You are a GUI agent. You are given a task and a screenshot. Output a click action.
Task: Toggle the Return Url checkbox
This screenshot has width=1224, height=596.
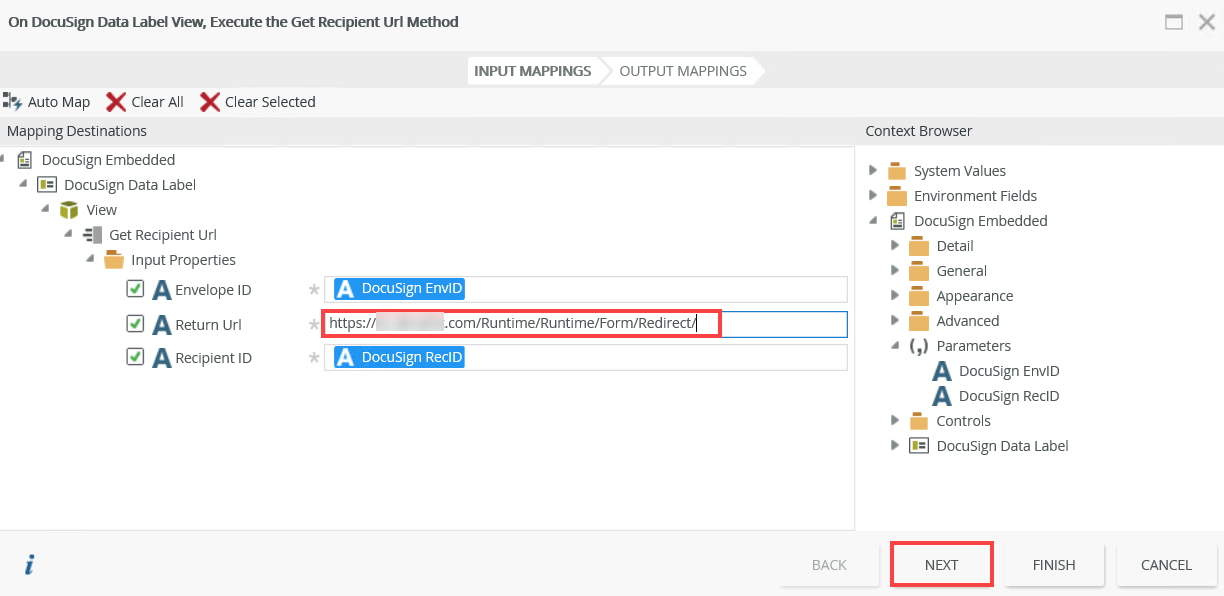(x=136, y=324)
